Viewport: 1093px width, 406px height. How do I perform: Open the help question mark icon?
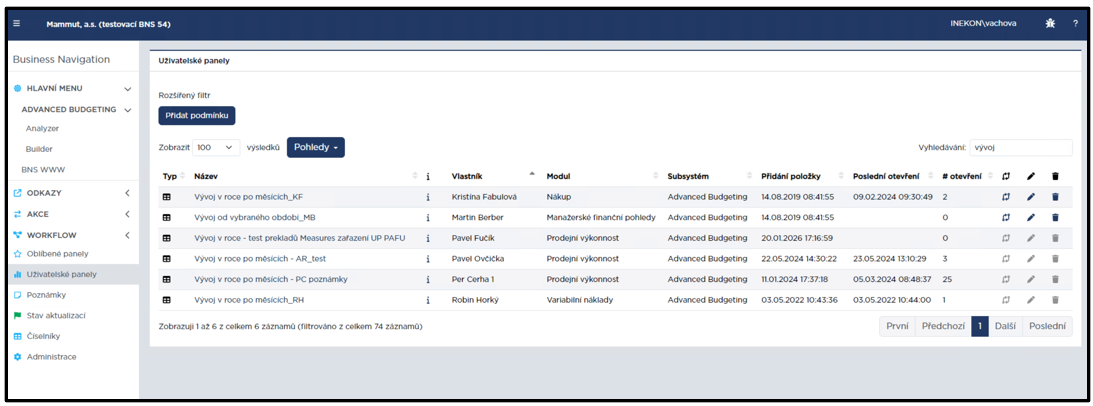click(1075, 23)
